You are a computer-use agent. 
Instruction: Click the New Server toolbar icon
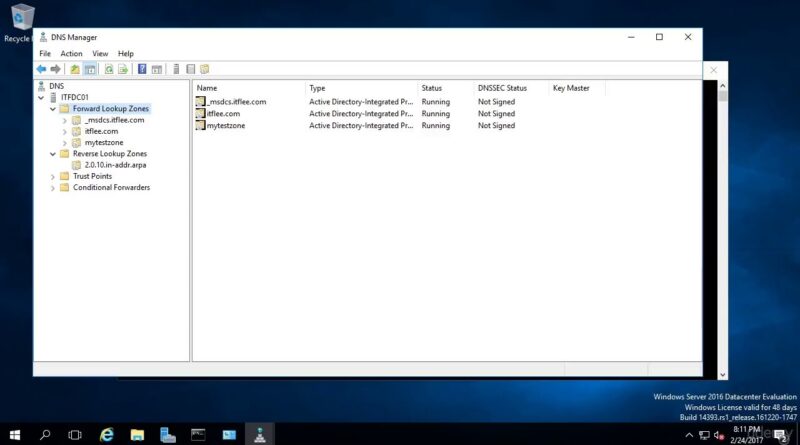[x=176, y=69]
